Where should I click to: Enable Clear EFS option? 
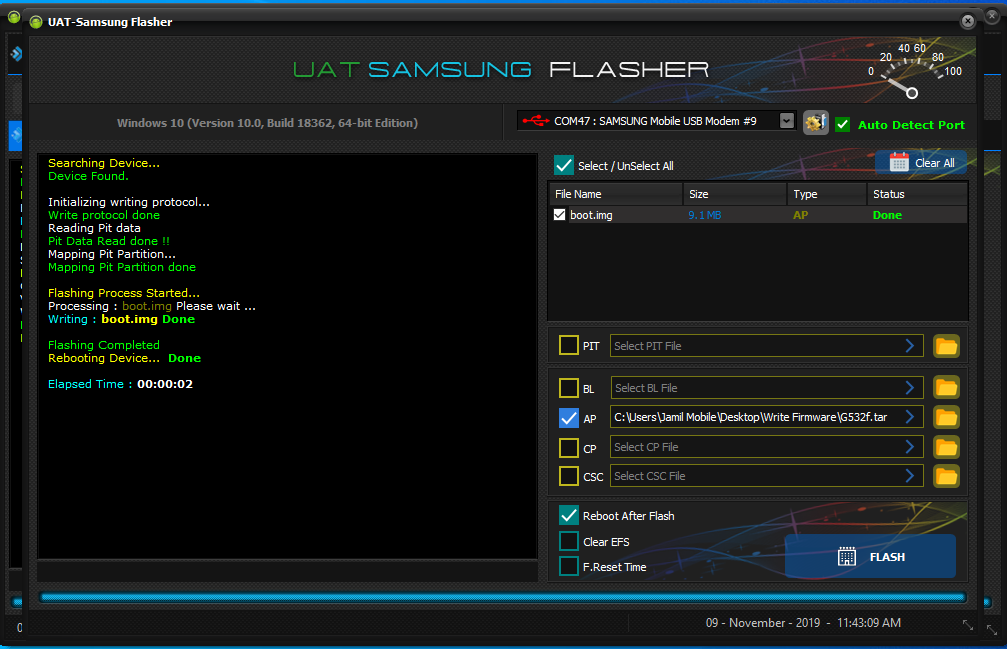click(x=568, y=541)
